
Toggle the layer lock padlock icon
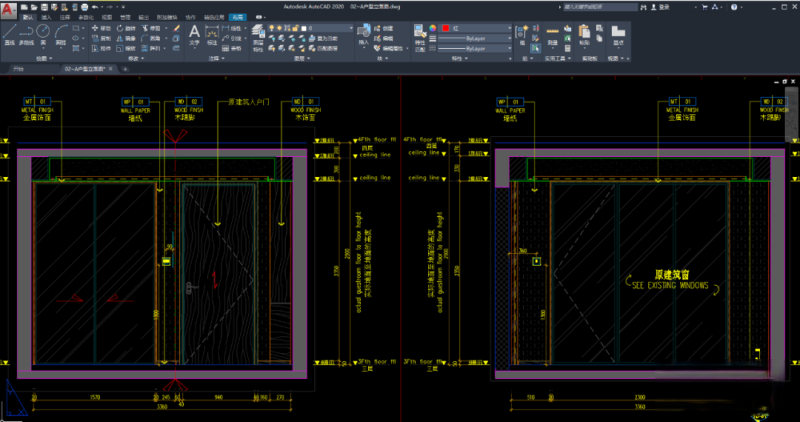coord(293,28)
